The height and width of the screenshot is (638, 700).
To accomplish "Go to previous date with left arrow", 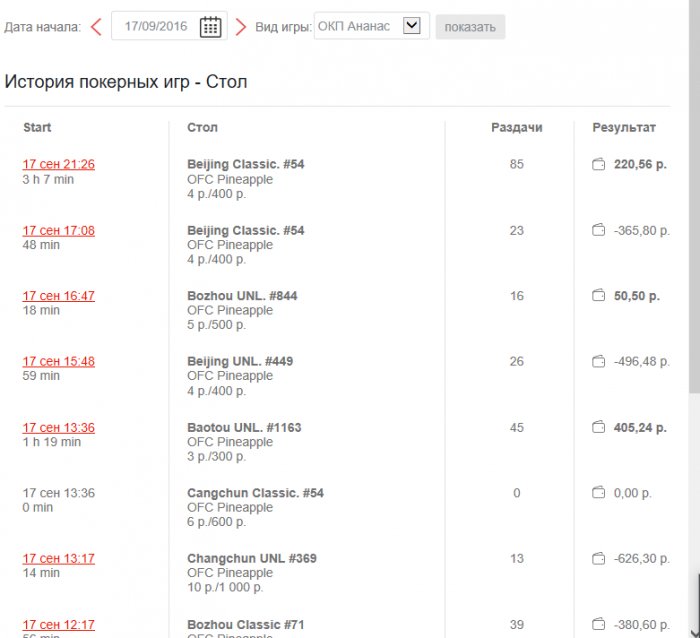I will coord(96,27).
